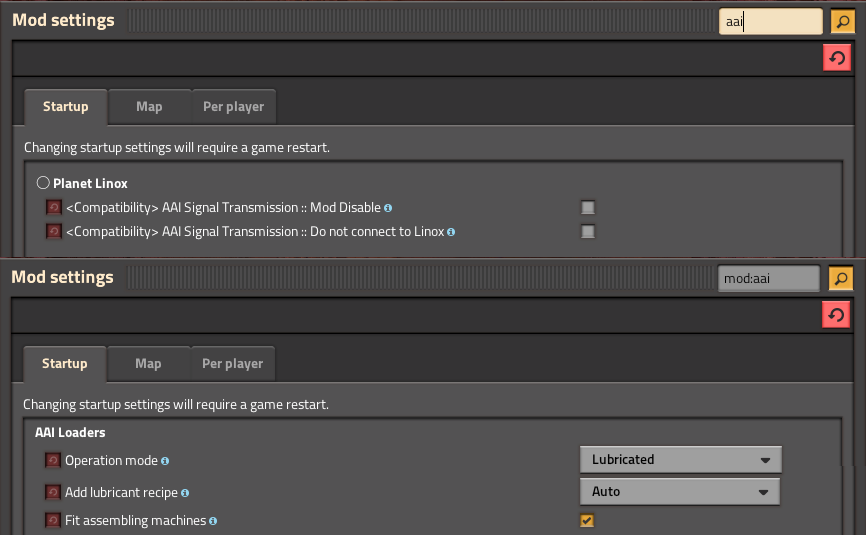Viewport: 866px width, 535px height.
Task: Reset the Fit assembling machines setting
Action: [x=53, y=521]
